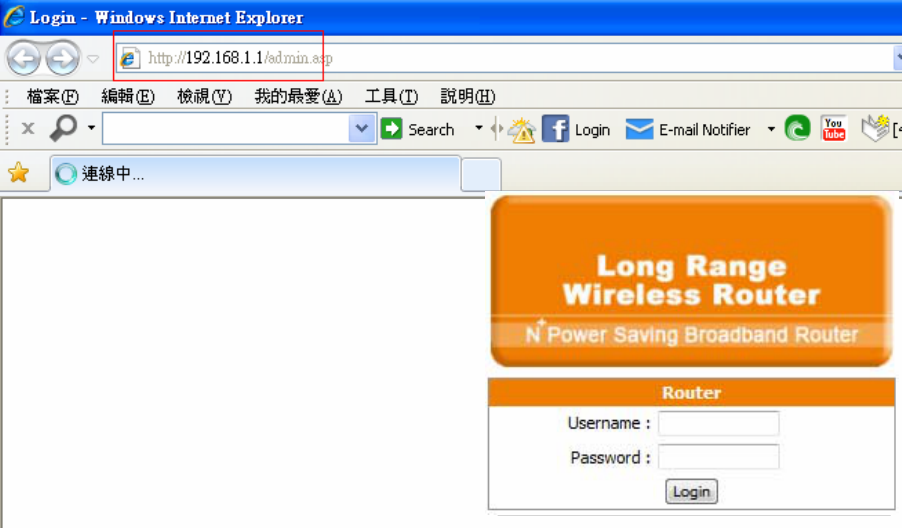Open the 檔案(F) menu

pos(53,96)
